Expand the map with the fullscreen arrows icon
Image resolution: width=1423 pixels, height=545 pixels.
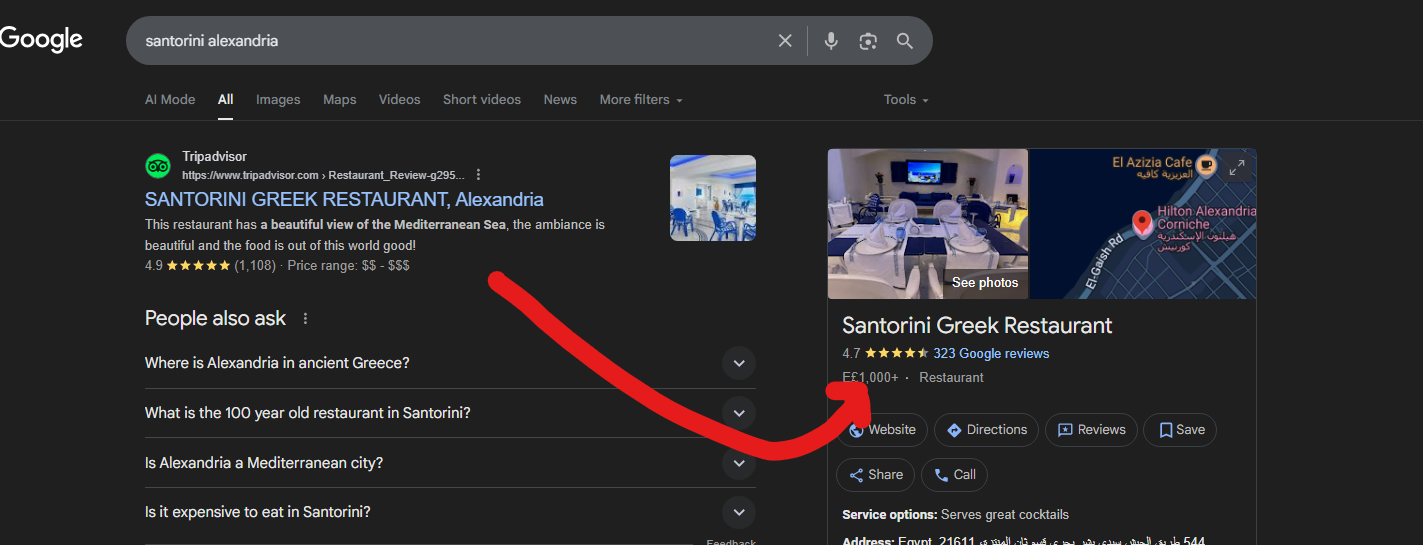tap(1237, 168)
